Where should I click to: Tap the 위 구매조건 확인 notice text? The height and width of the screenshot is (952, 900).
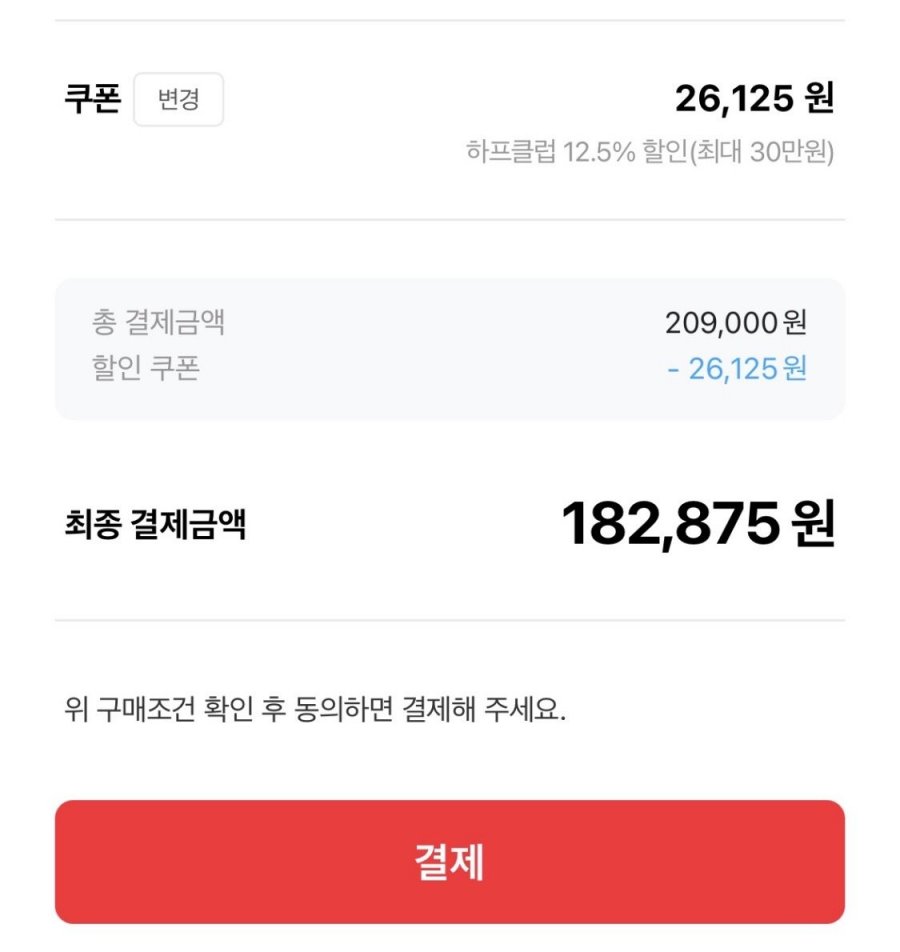pos(313,712)
